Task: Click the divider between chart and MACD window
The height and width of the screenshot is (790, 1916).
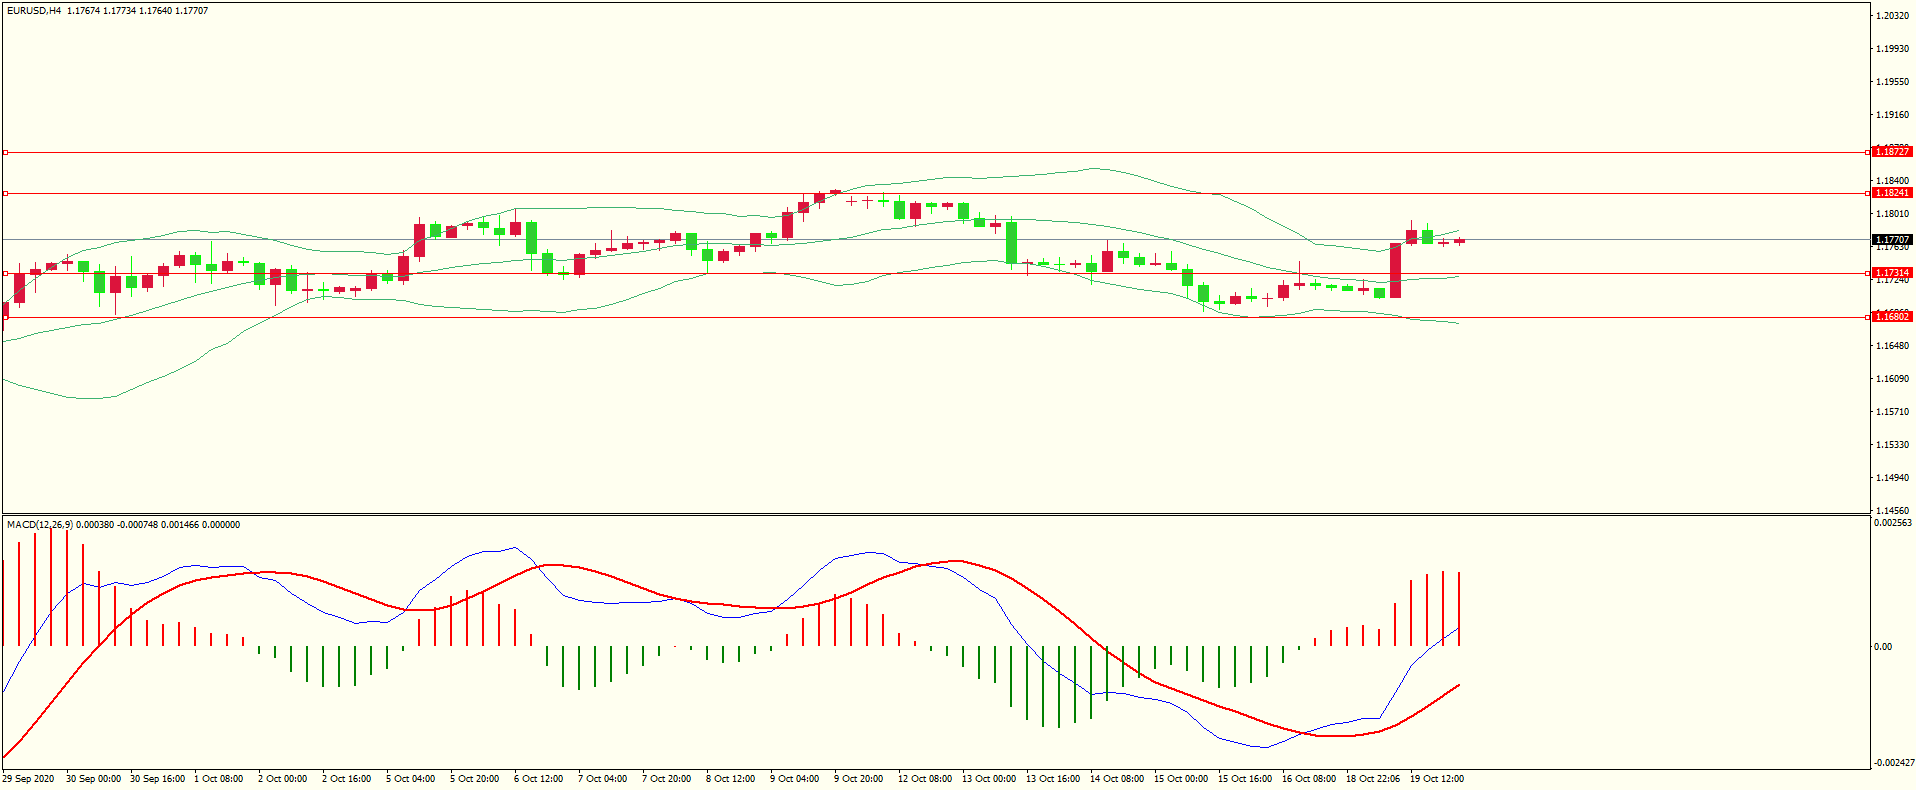Action: (x=935, y=515)
